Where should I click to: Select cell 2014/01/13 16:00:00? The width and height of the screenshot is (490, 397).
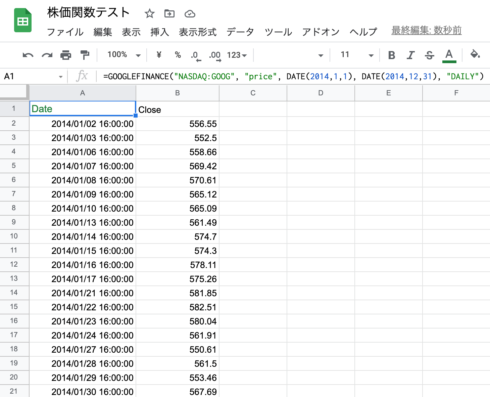[x=82, y=222]
